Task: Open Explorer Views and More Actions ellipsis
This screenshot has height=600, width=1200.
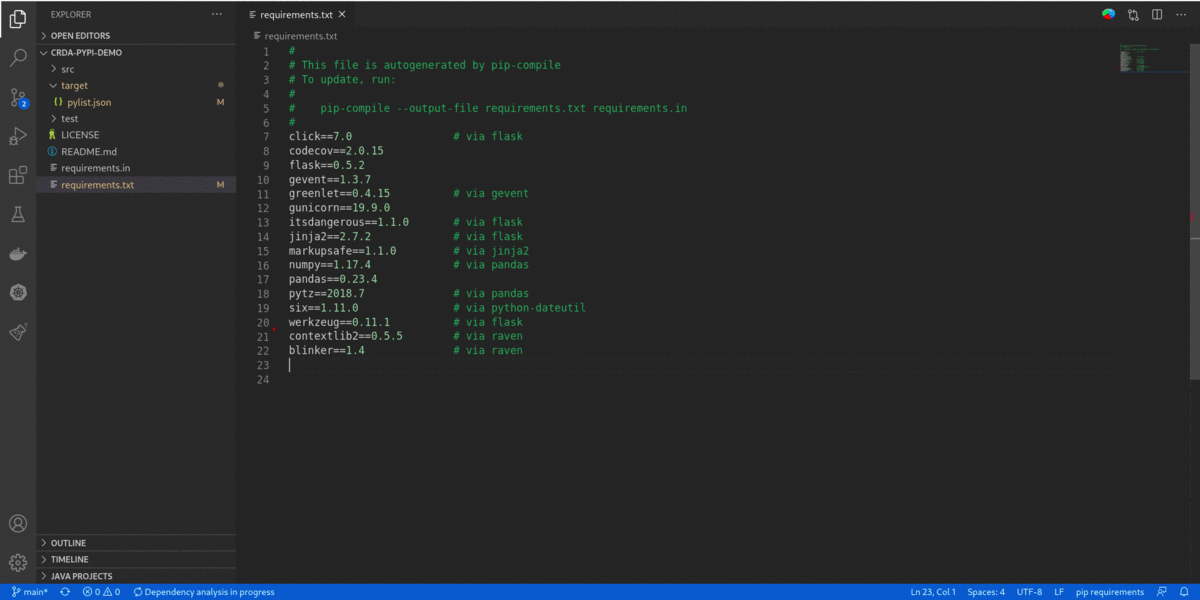Action: click(x=217, y=15)
